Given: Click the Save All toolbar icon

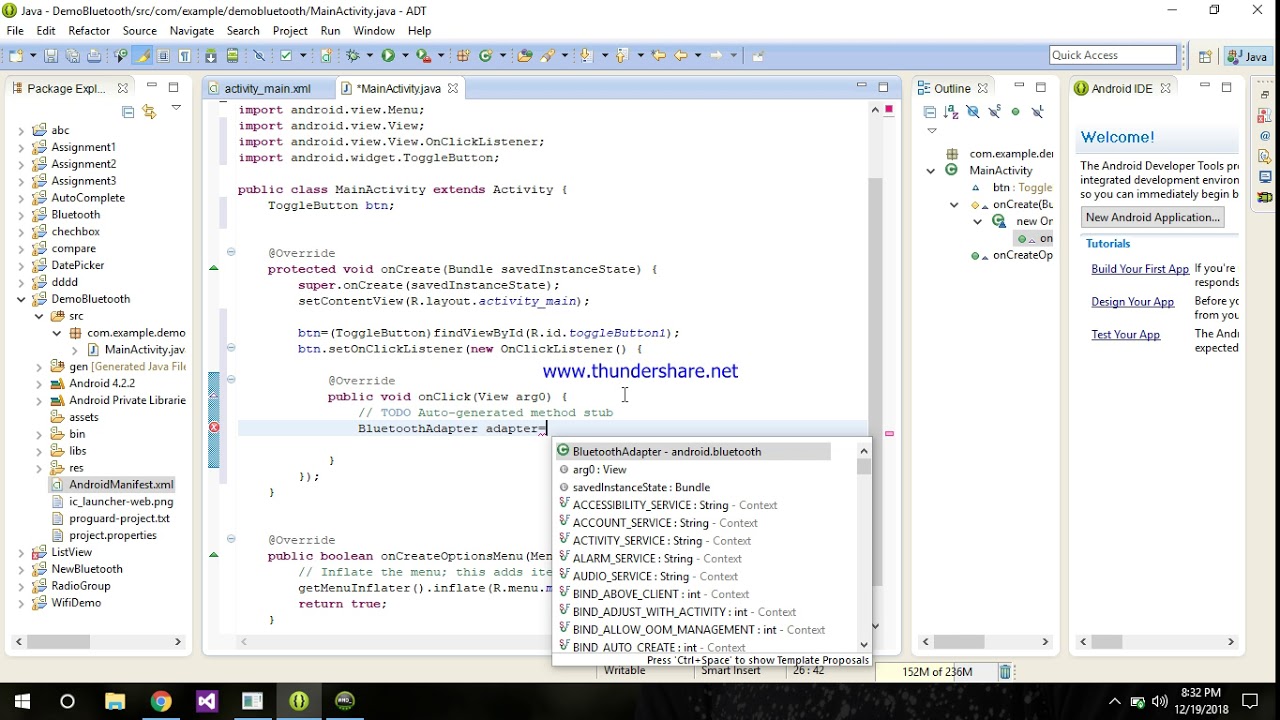Looking at the screenshot, I should click(72, 56).
